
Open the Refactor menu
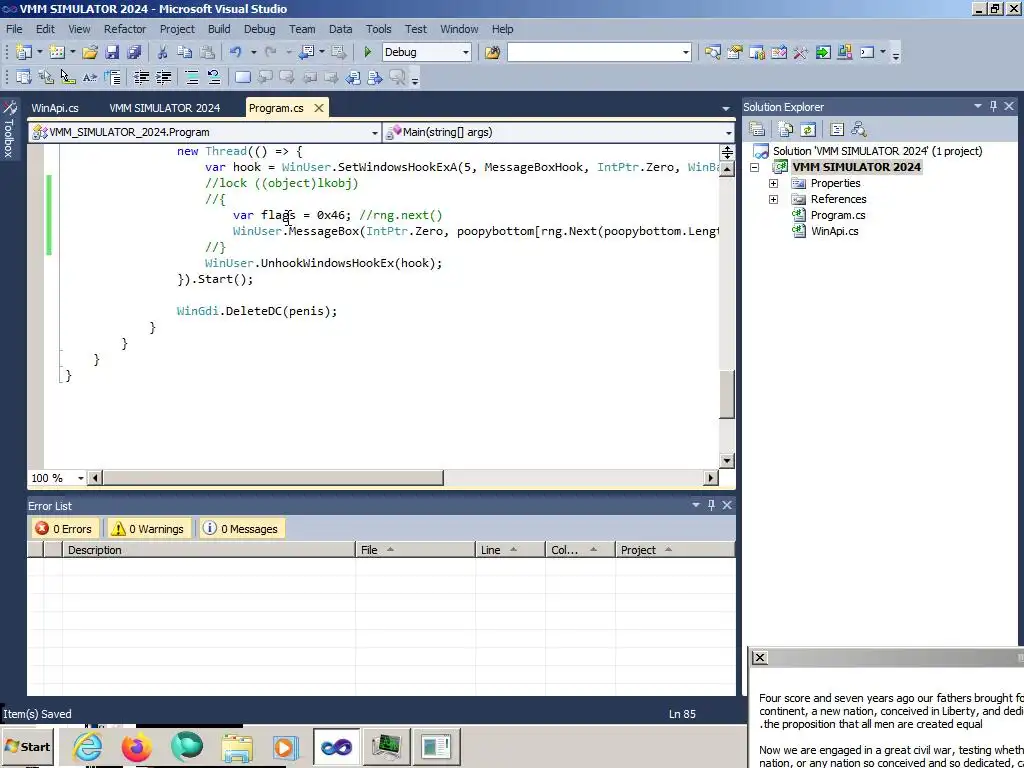point(125,29)
